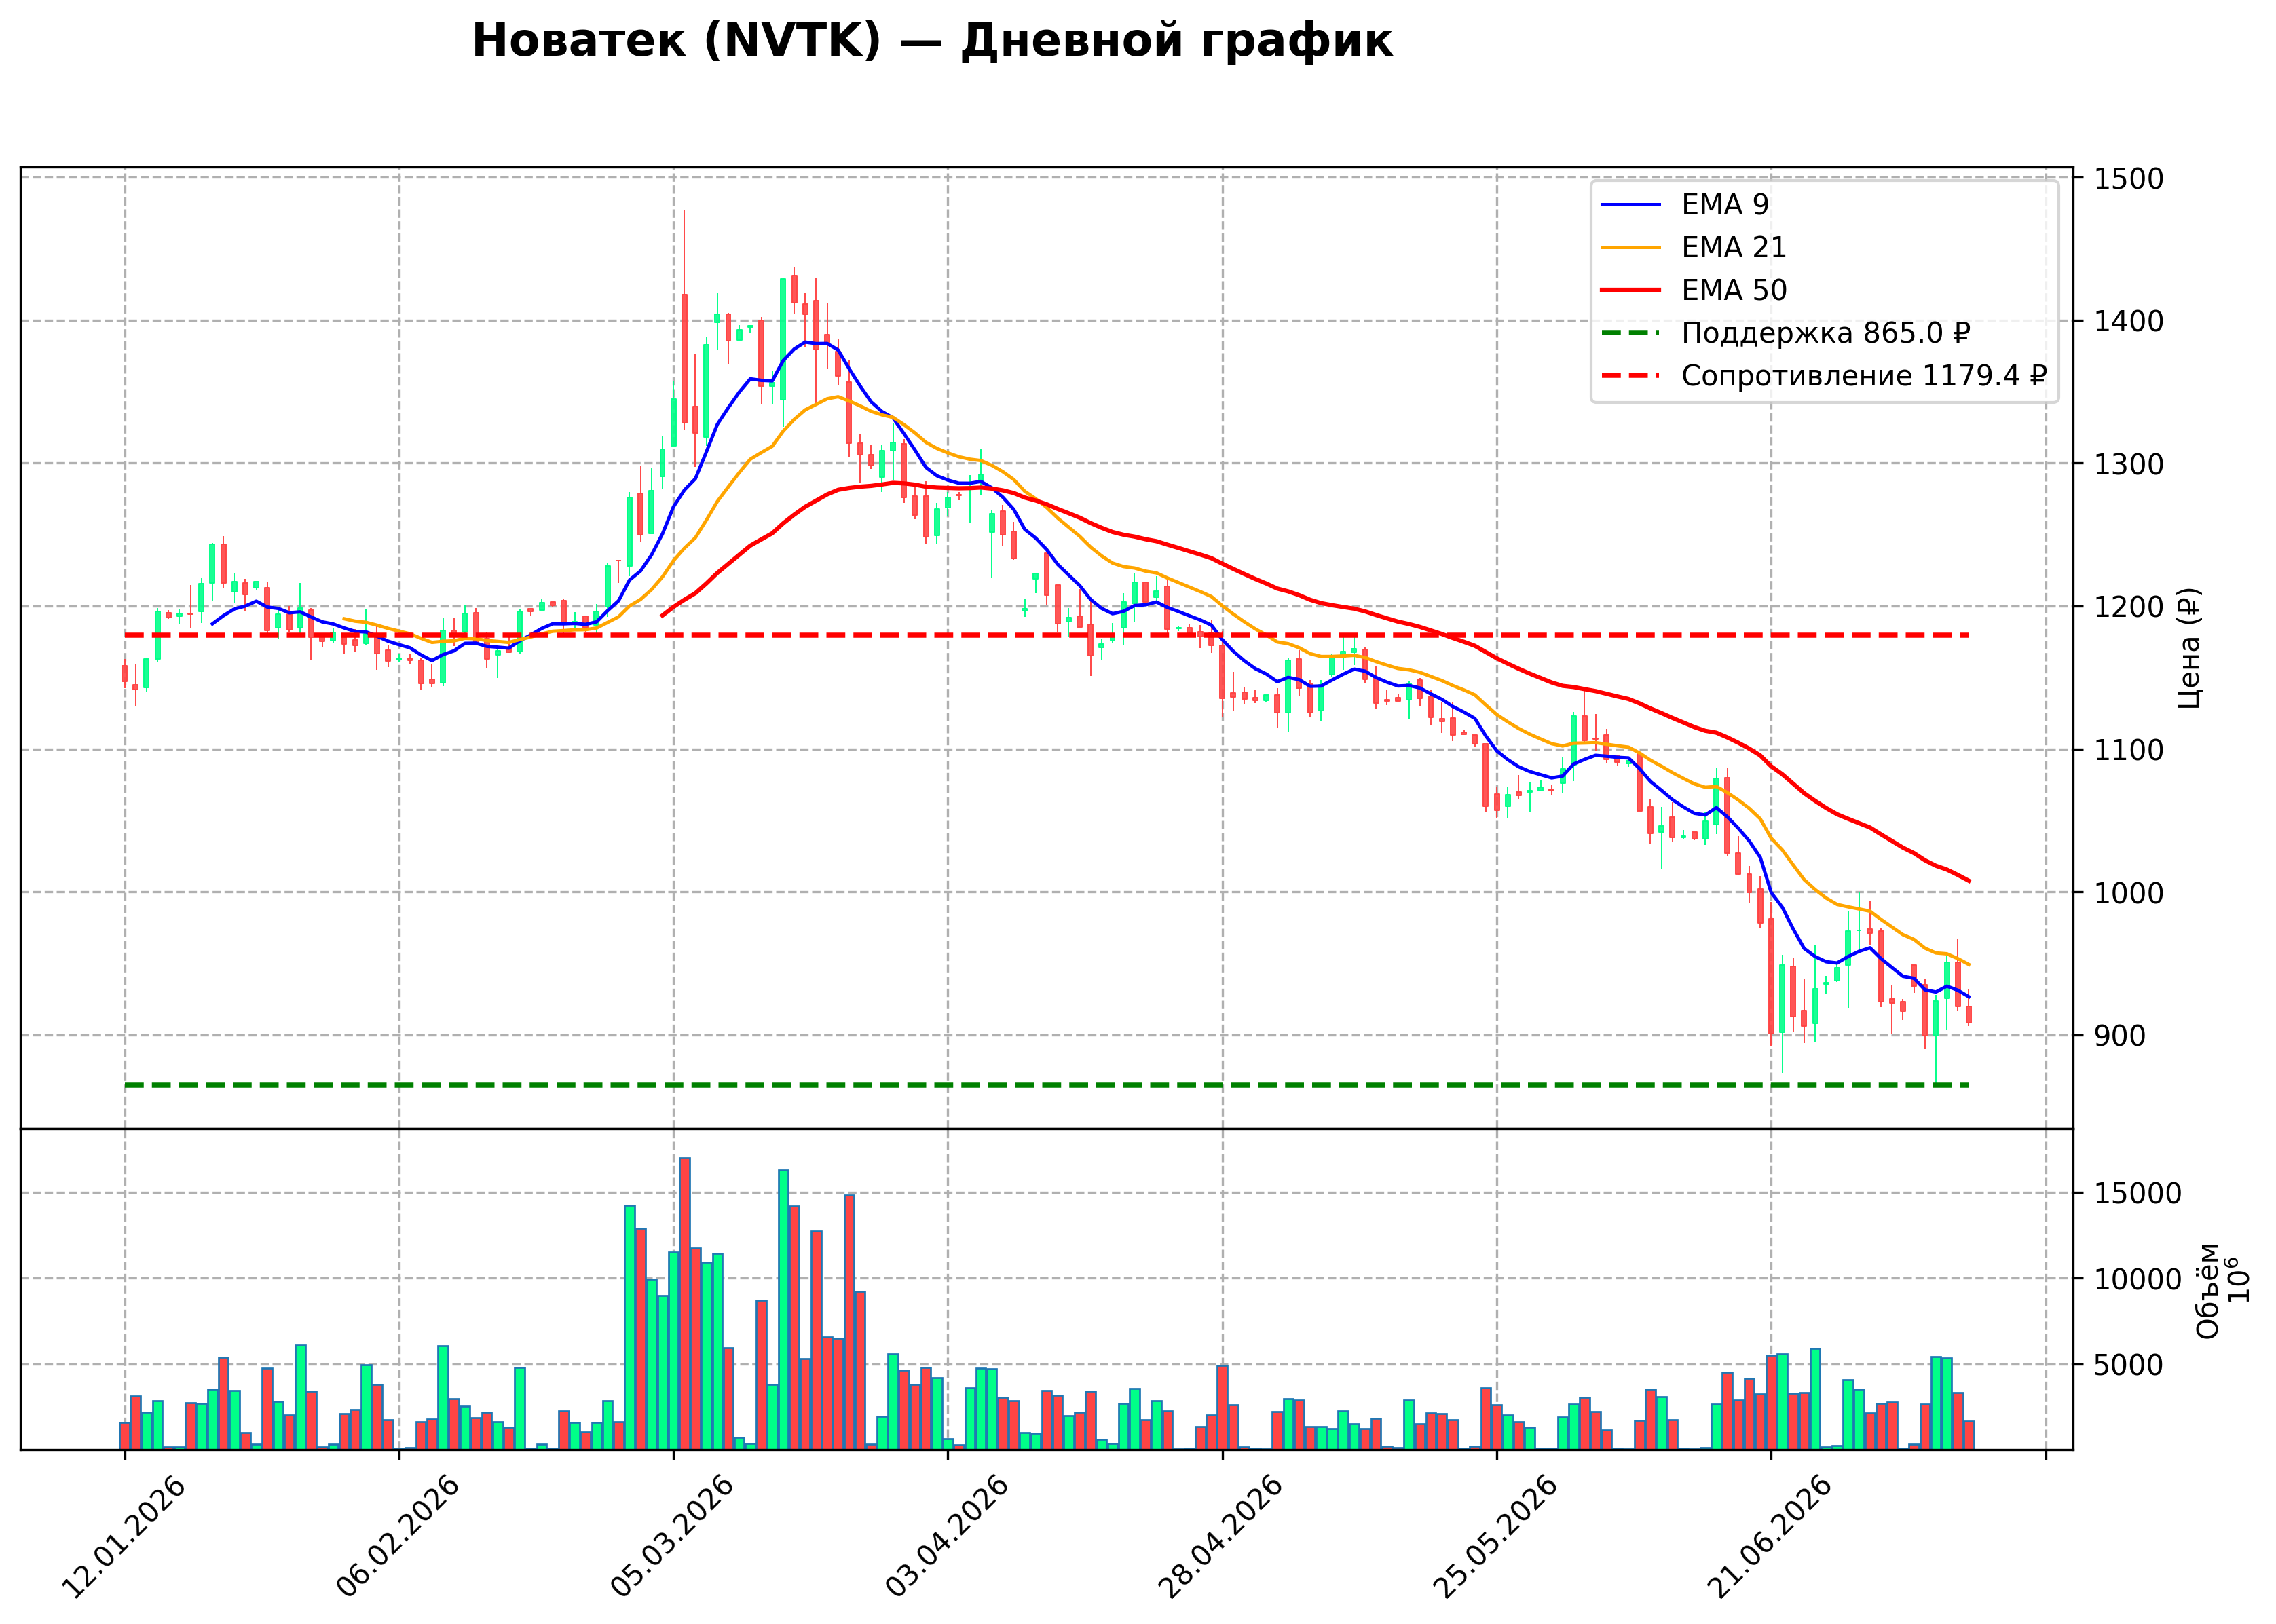
Task: Click the price axis value "1400"
Action: click(2128, 321)
